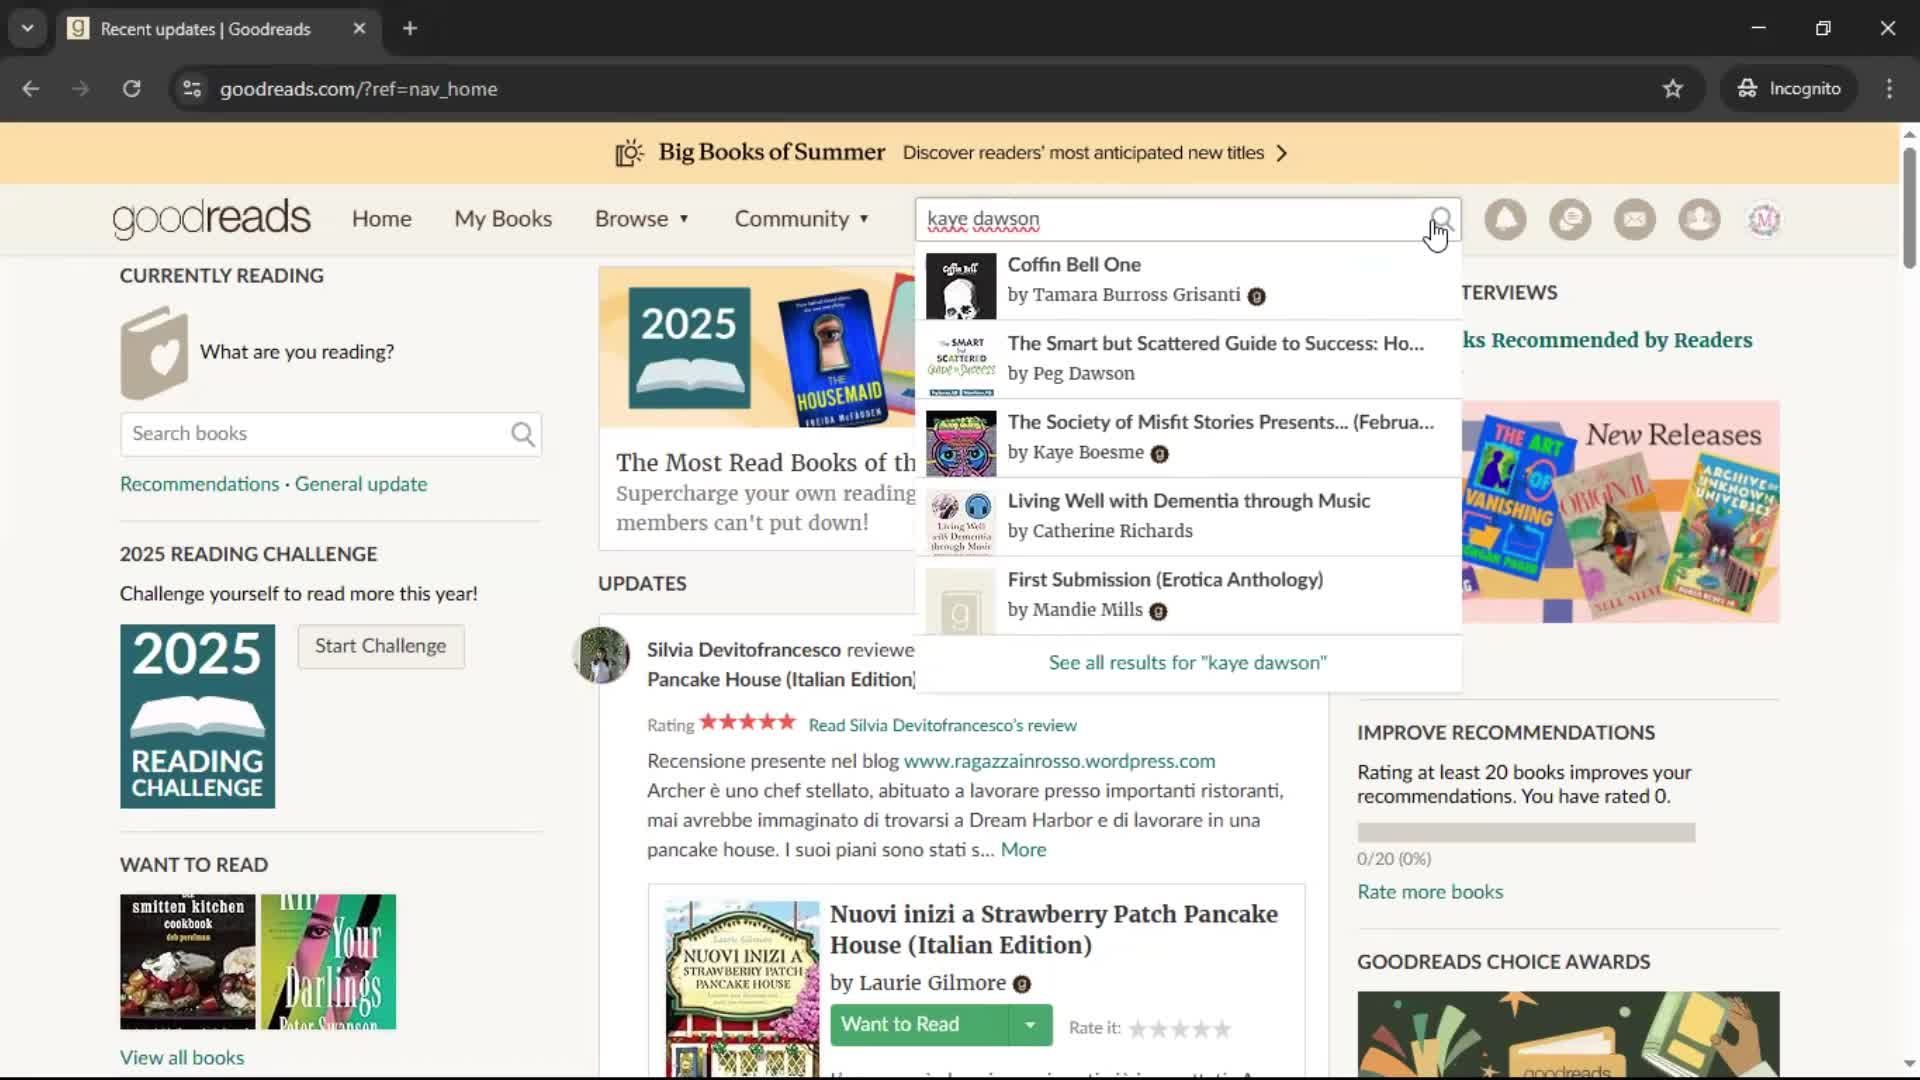Viewport: 1920px width, 1080px height.
Task: Open My Books nav item
Action: [x=503, y=219]
